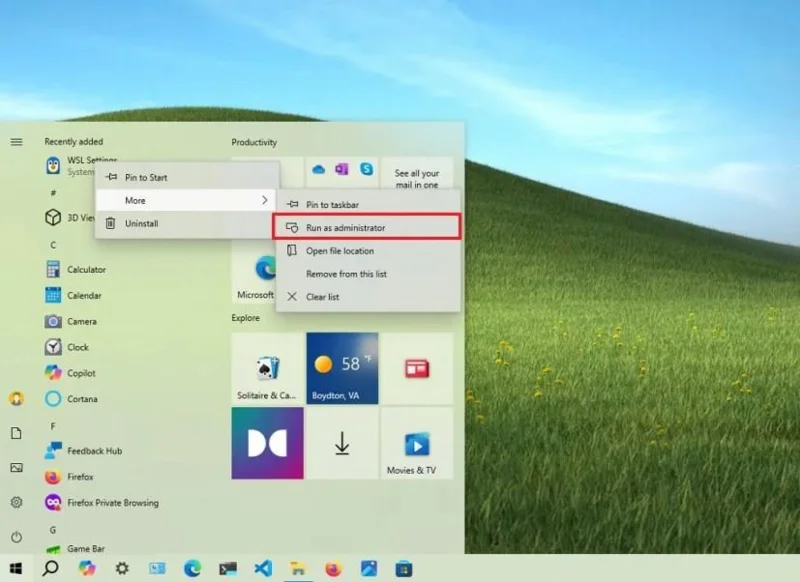800x582 pixels.
Task: Jump via letter C header
Action: (x=53, y=245)
